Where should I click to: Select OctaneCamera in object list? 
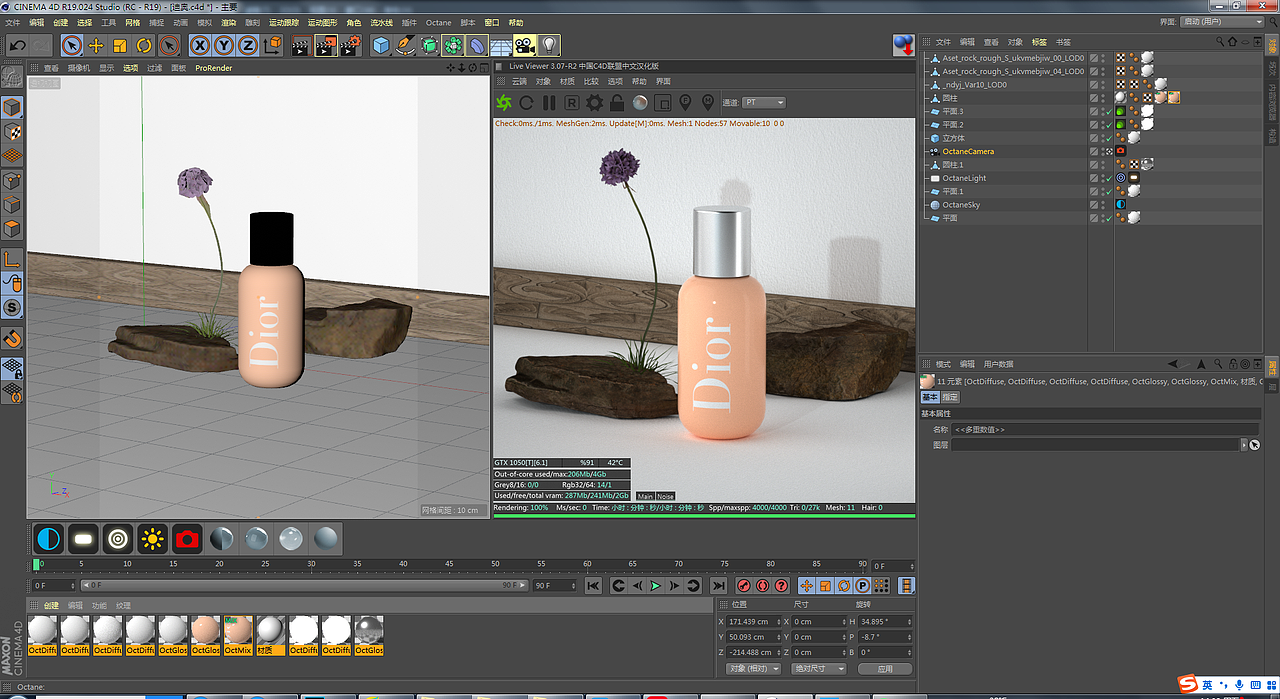coord(968,151)
